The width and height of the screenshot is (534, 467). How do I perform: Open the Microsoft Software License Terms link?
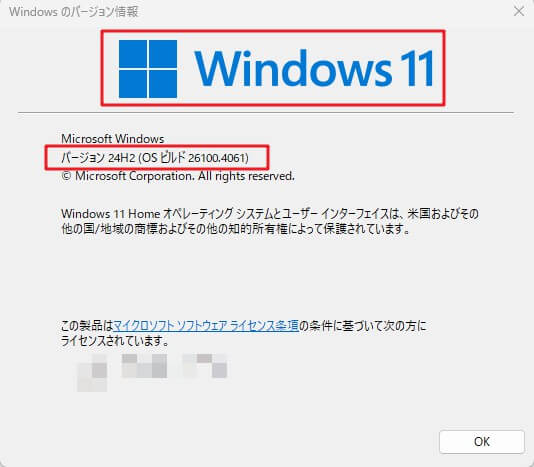click(206, 326)
